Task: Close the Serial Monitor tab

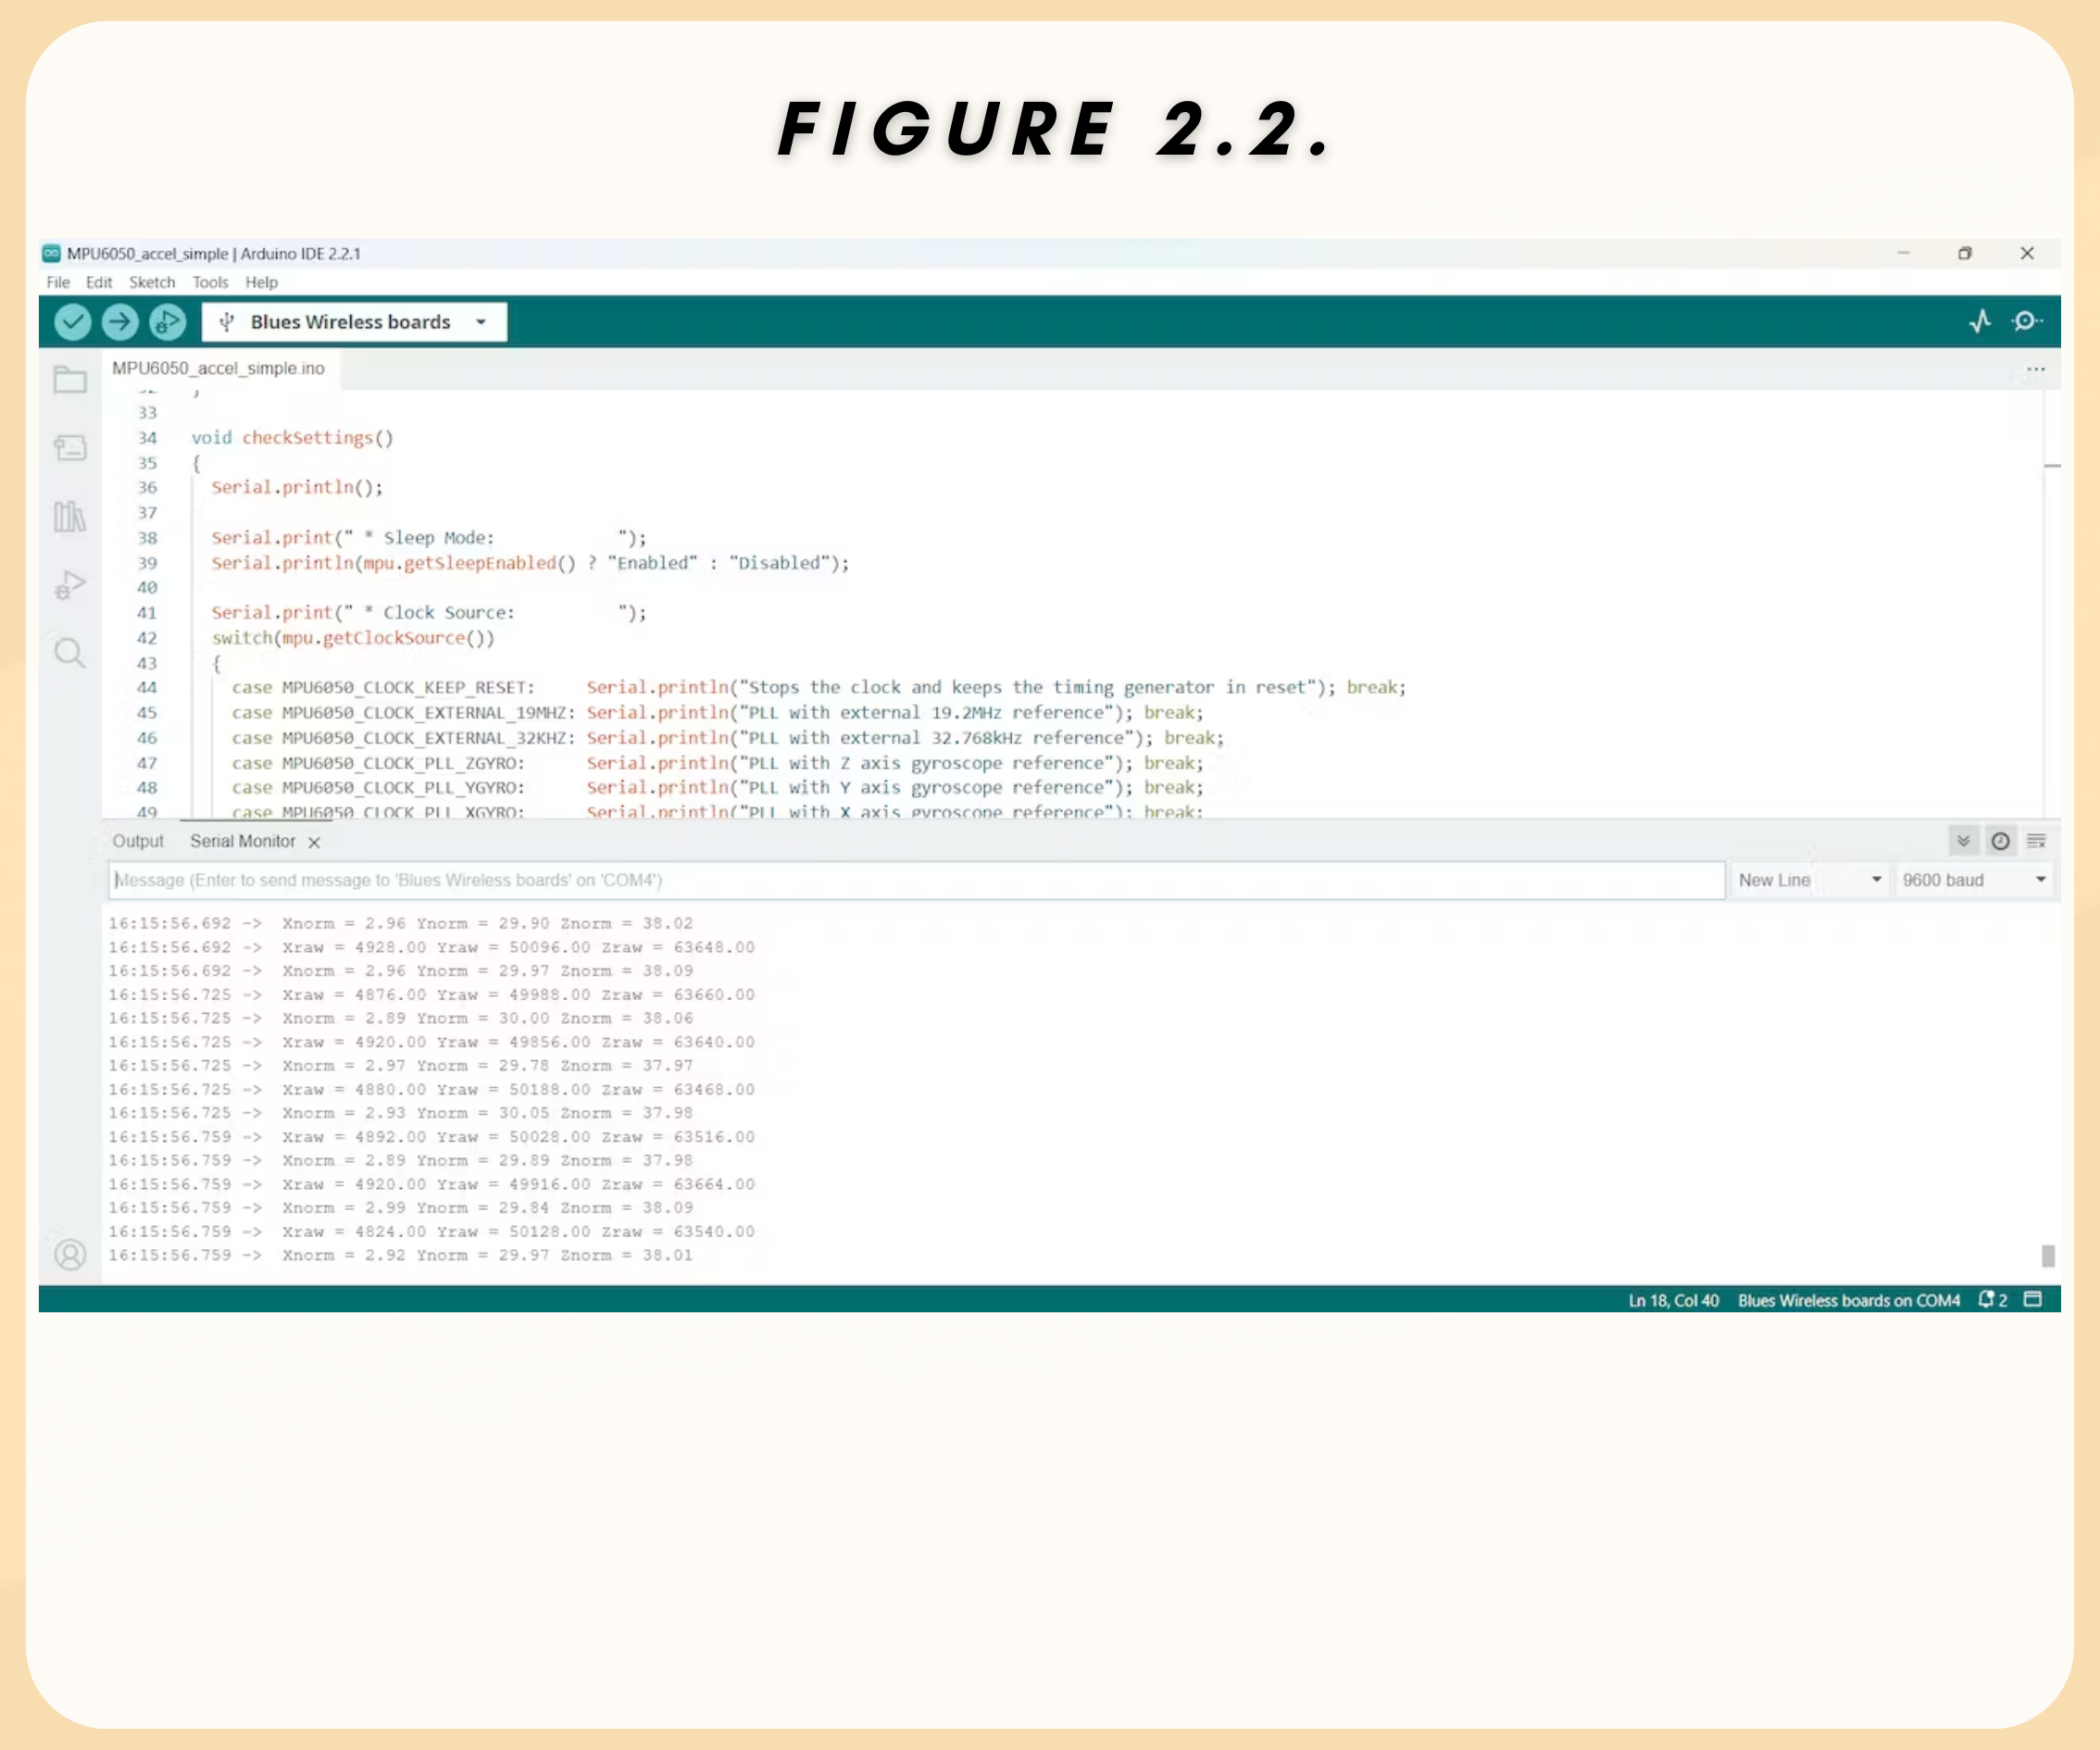Action: [314, 842]
